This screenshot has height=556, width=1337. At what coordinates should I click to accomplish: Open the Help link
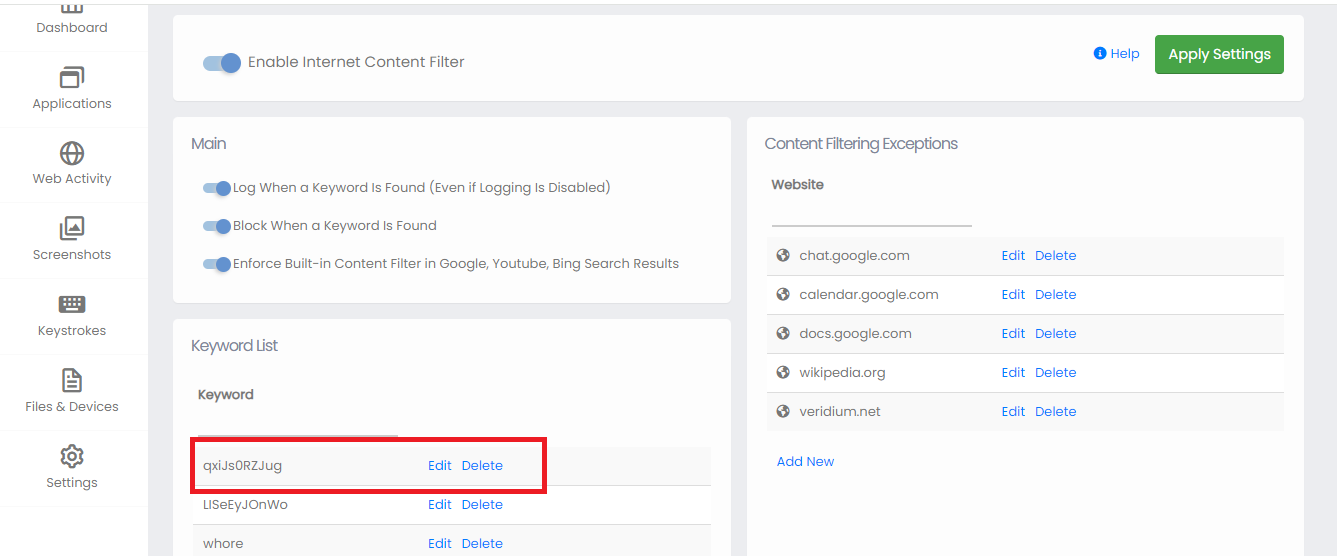(1125, 54)
